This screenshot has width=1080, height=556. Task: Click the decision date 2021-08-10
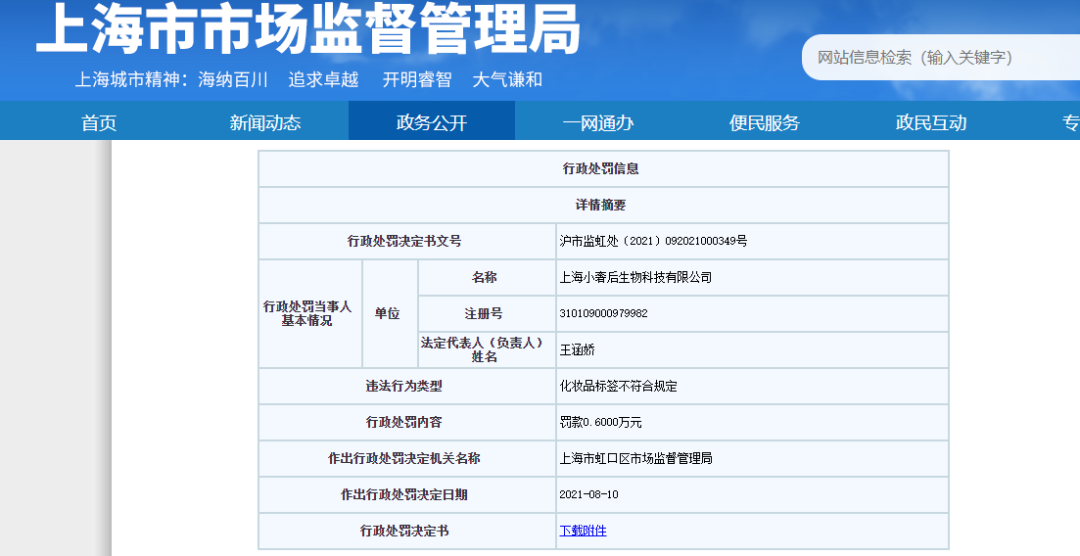(x=589, y=495)
